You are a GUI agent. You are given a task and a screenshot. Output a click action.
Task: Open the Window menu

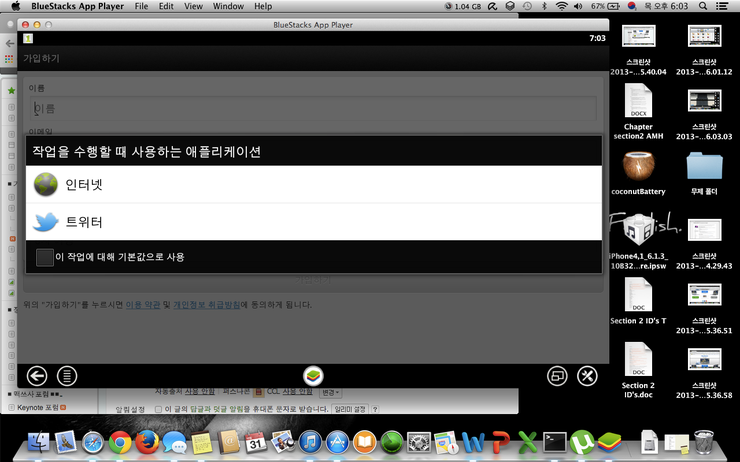pyautogui.click(x=228, y=6)
